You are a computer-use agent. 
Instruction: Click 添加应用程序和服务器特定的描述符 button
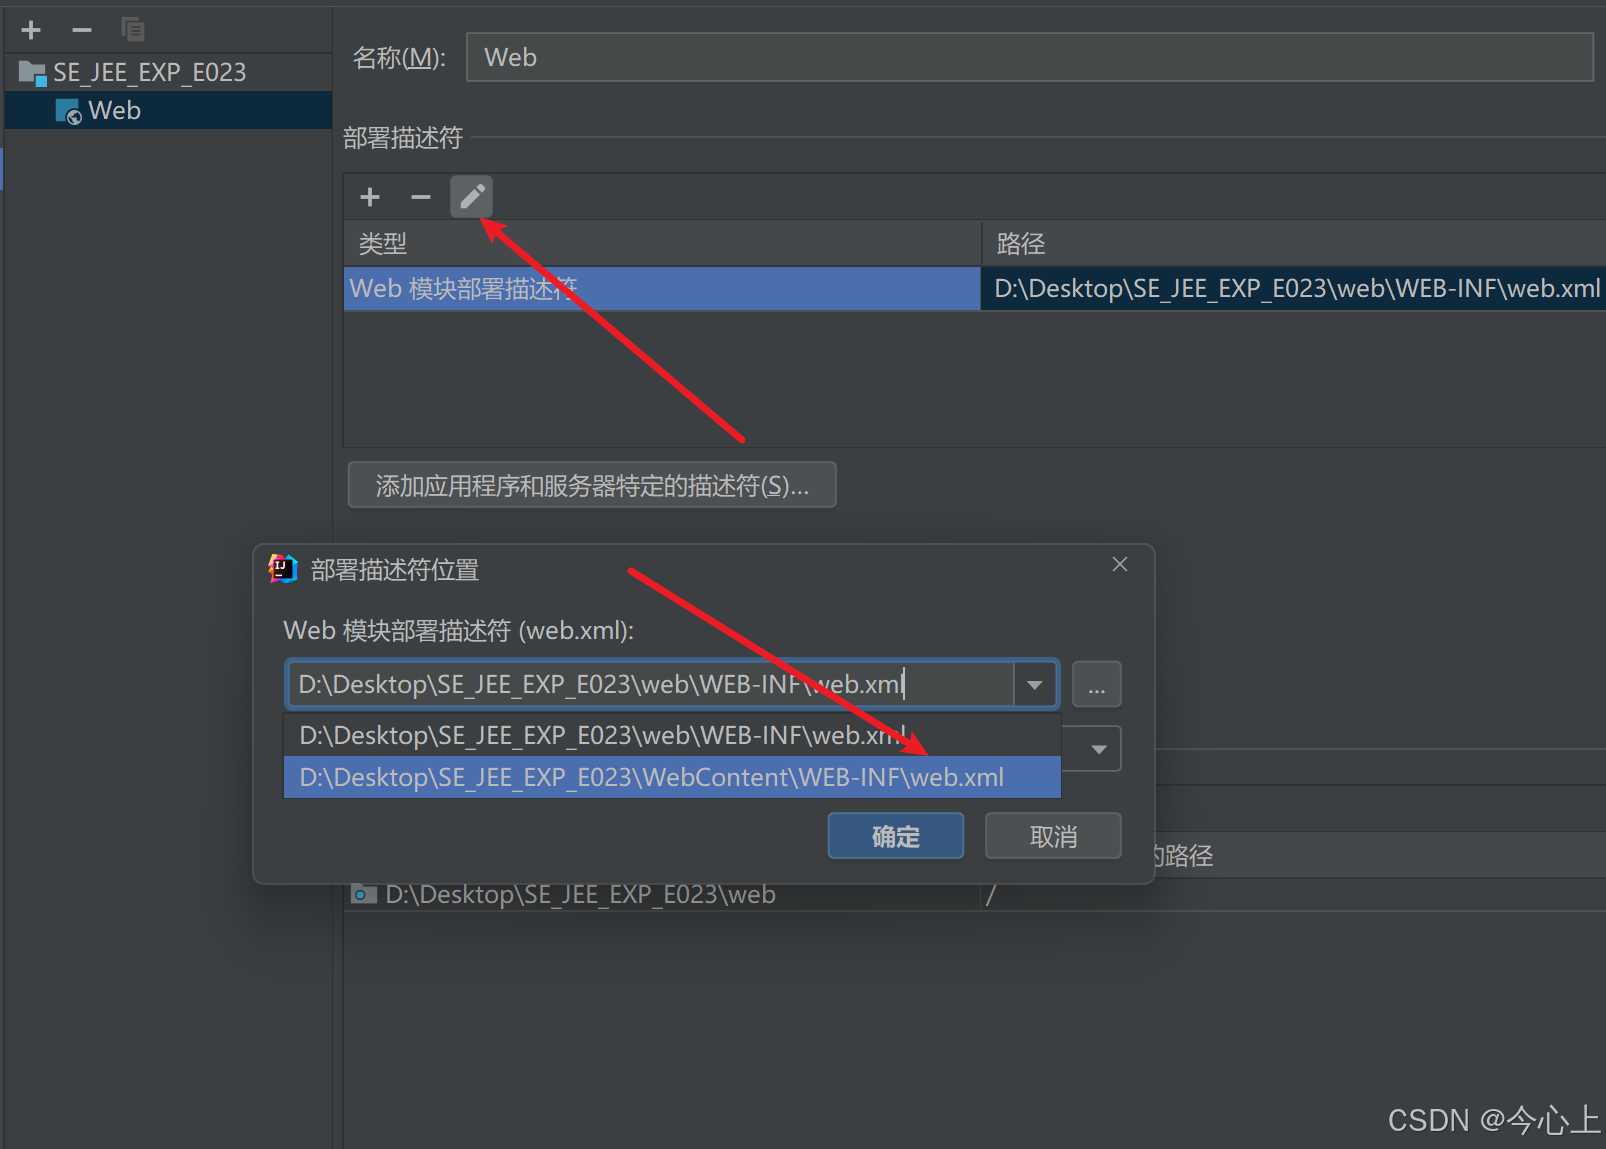pos(592,485)
